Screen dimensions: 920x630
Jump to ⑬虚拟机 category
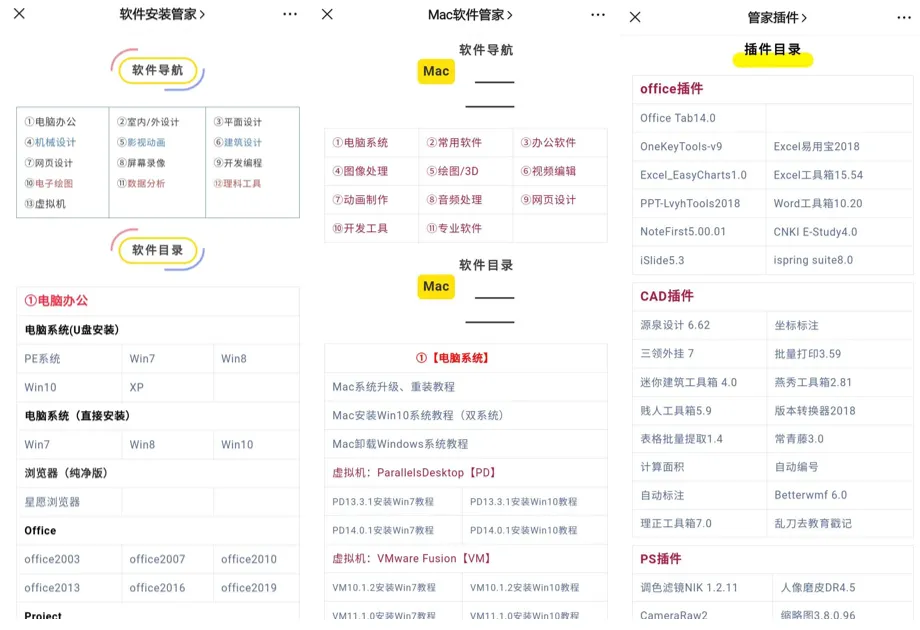click(45, 204)
